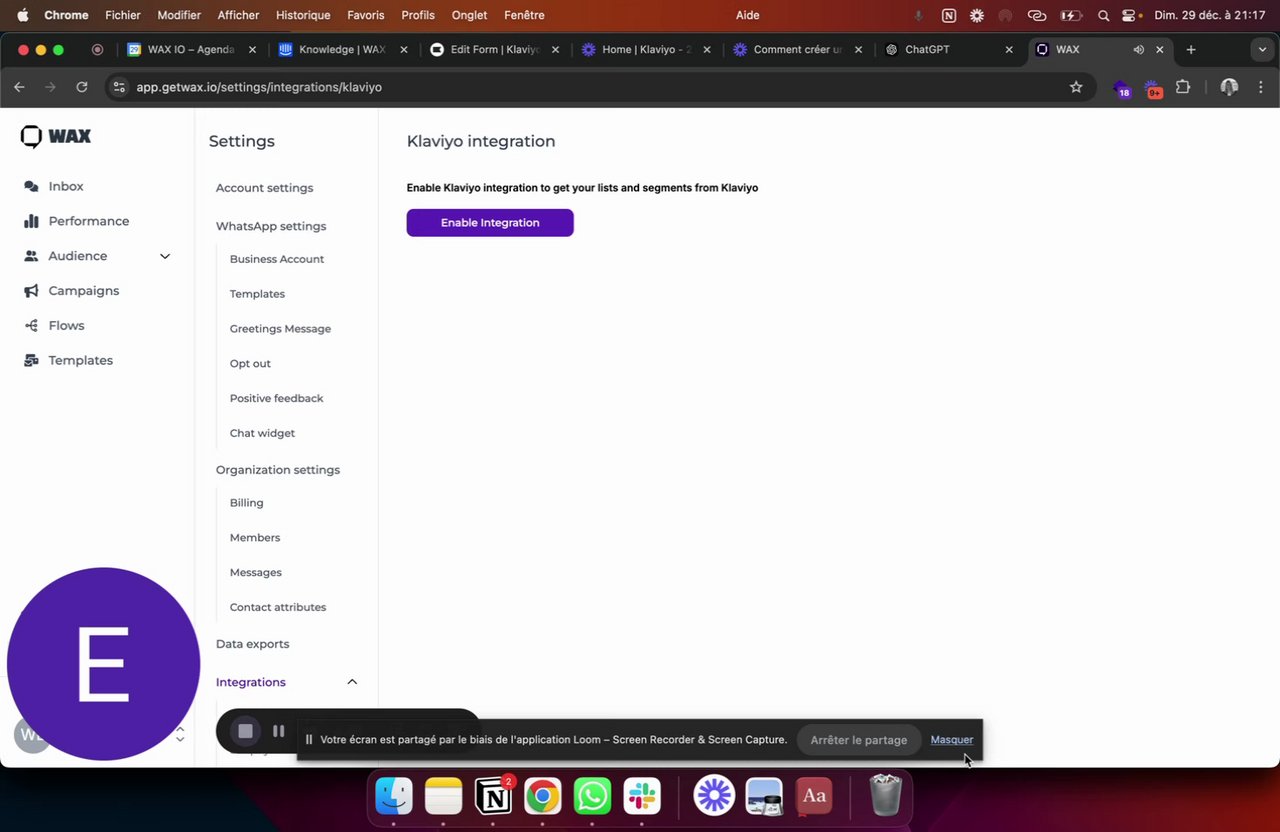Image resolution: width=1280 pixels, height=832 pixels.
Task: Open the Audience section icon
Action: [31, 256]
